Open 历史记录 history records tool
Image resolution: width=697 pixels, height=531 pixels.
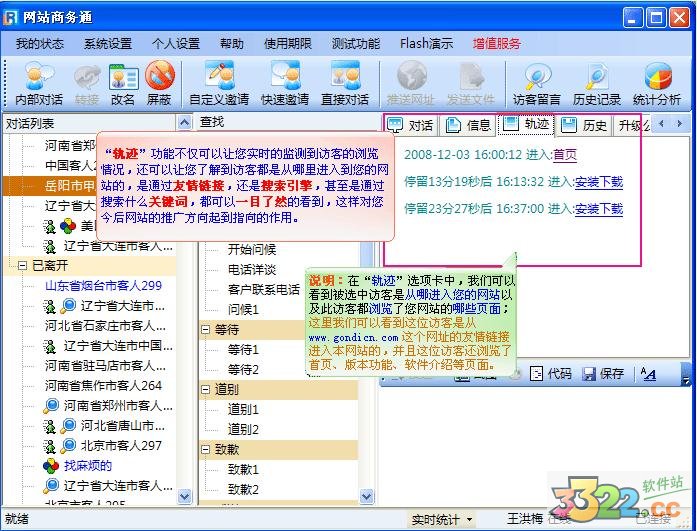click(597, 84)
